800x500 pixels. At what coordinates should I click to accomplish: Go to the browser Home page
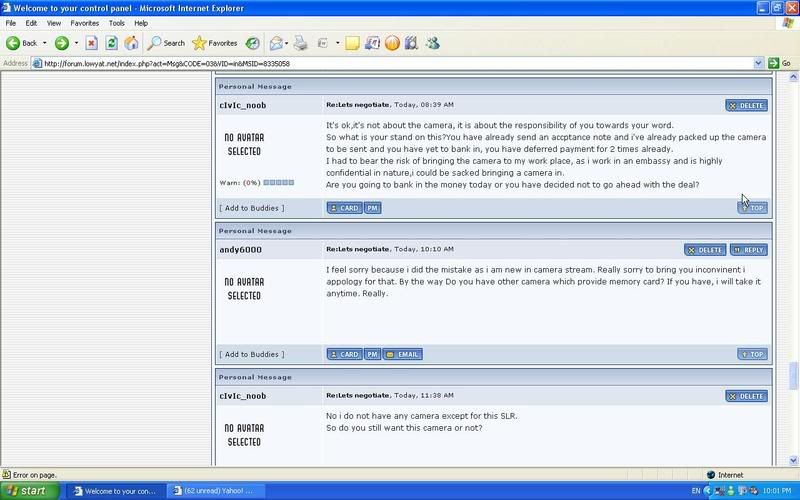[x=131, y=43]
